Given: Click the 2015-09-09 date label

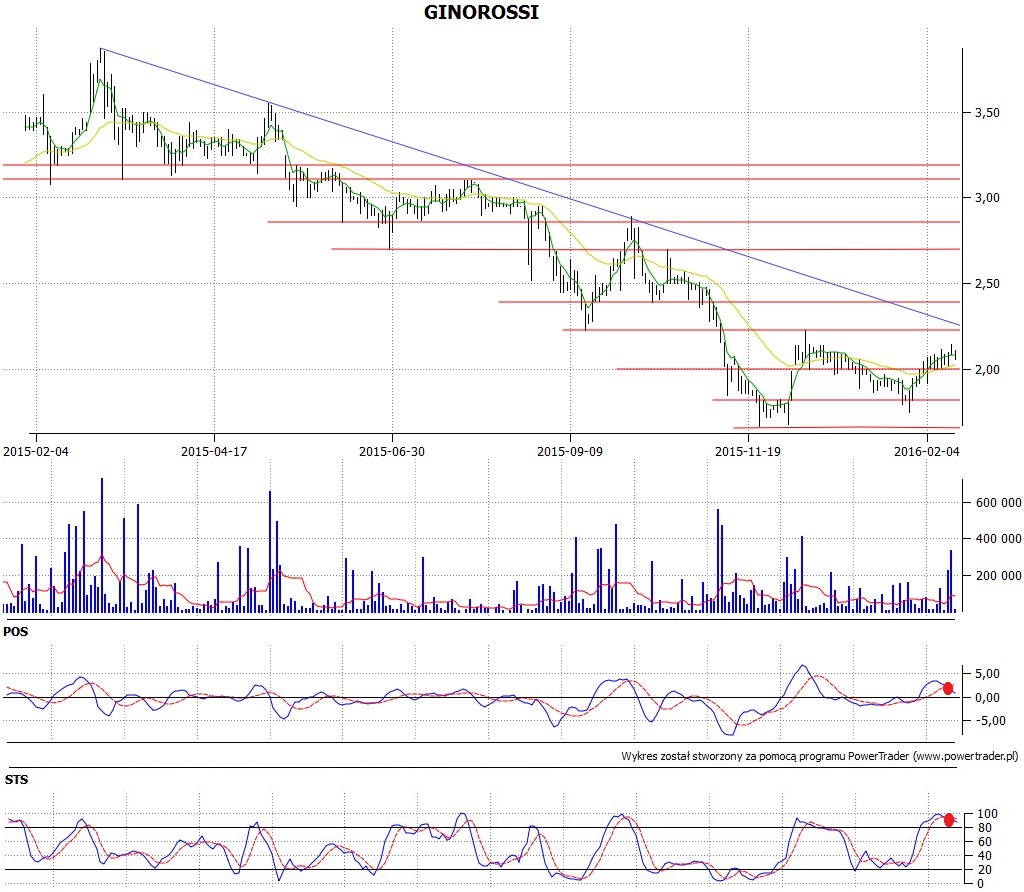Looking at the screenshot, I should click(570, 451).
